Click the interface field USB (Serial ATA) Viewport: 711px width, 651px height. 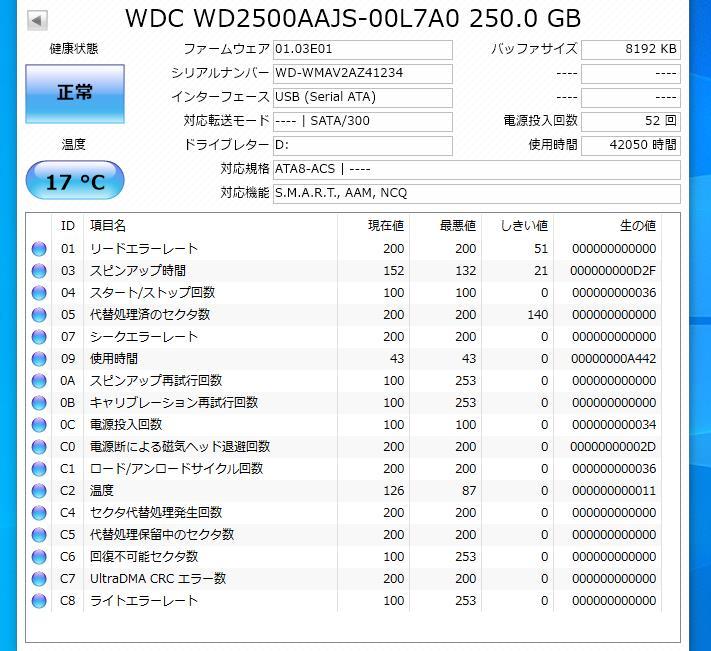pos(363,97)
